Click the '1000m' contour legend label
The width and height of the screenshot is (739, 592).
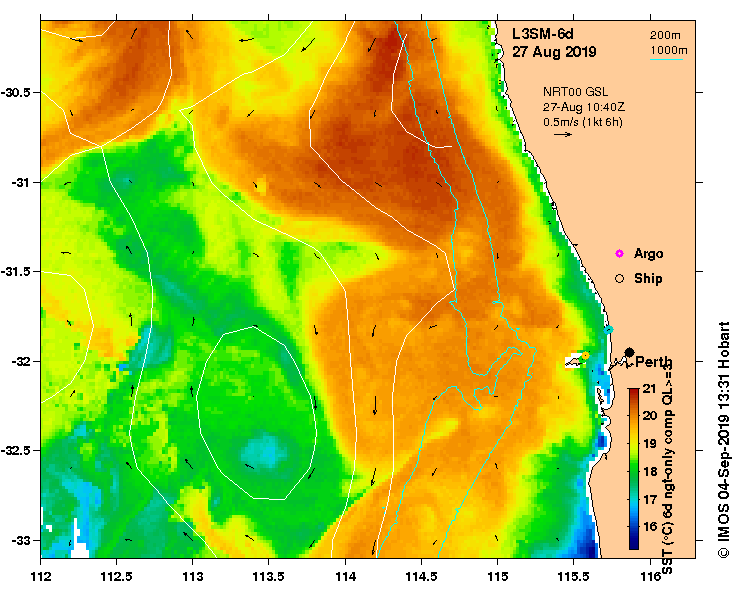[669, 50]
